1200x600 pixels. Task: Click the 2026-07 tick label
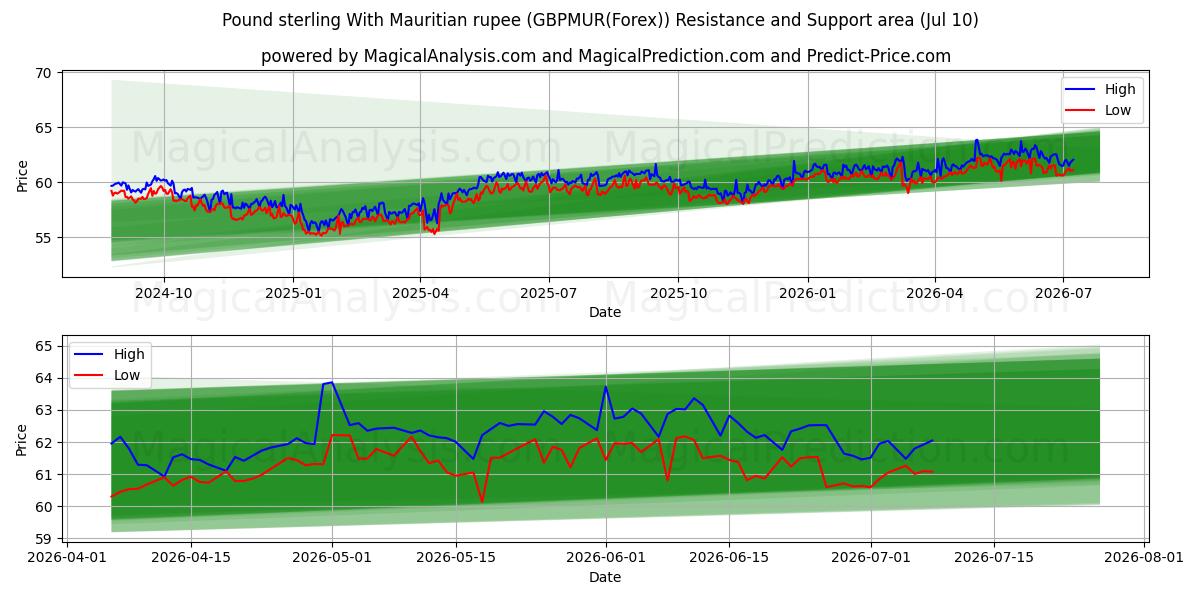click(1063, 294)
